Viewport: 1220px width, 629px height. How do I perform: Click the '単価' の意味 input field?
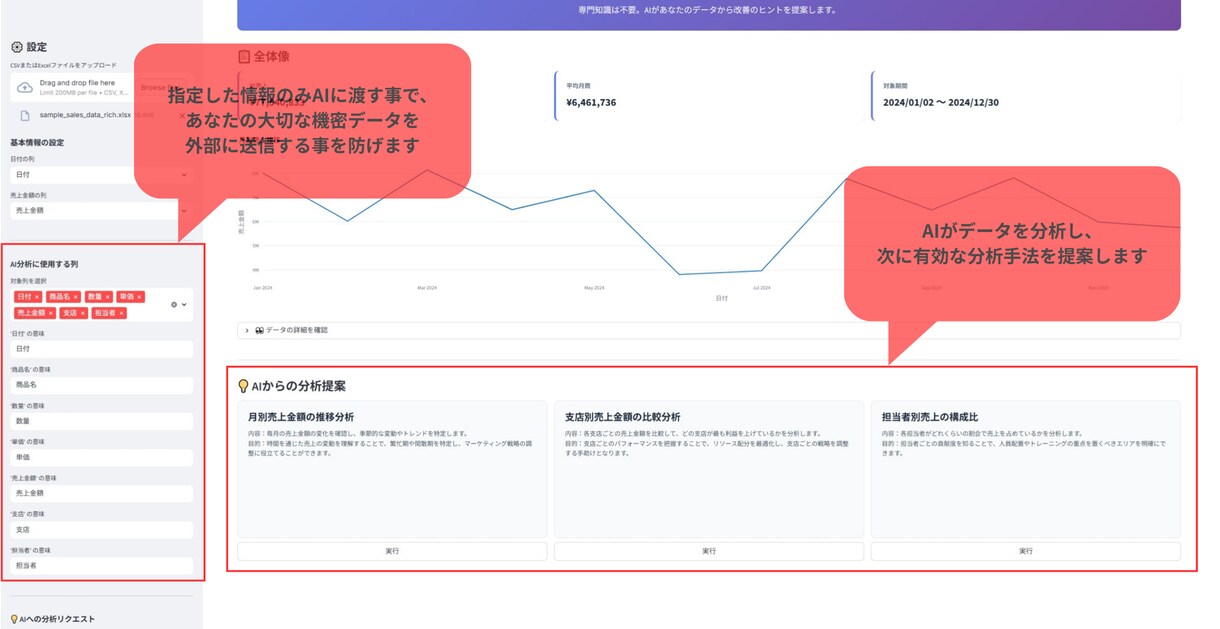pos(101,457)
